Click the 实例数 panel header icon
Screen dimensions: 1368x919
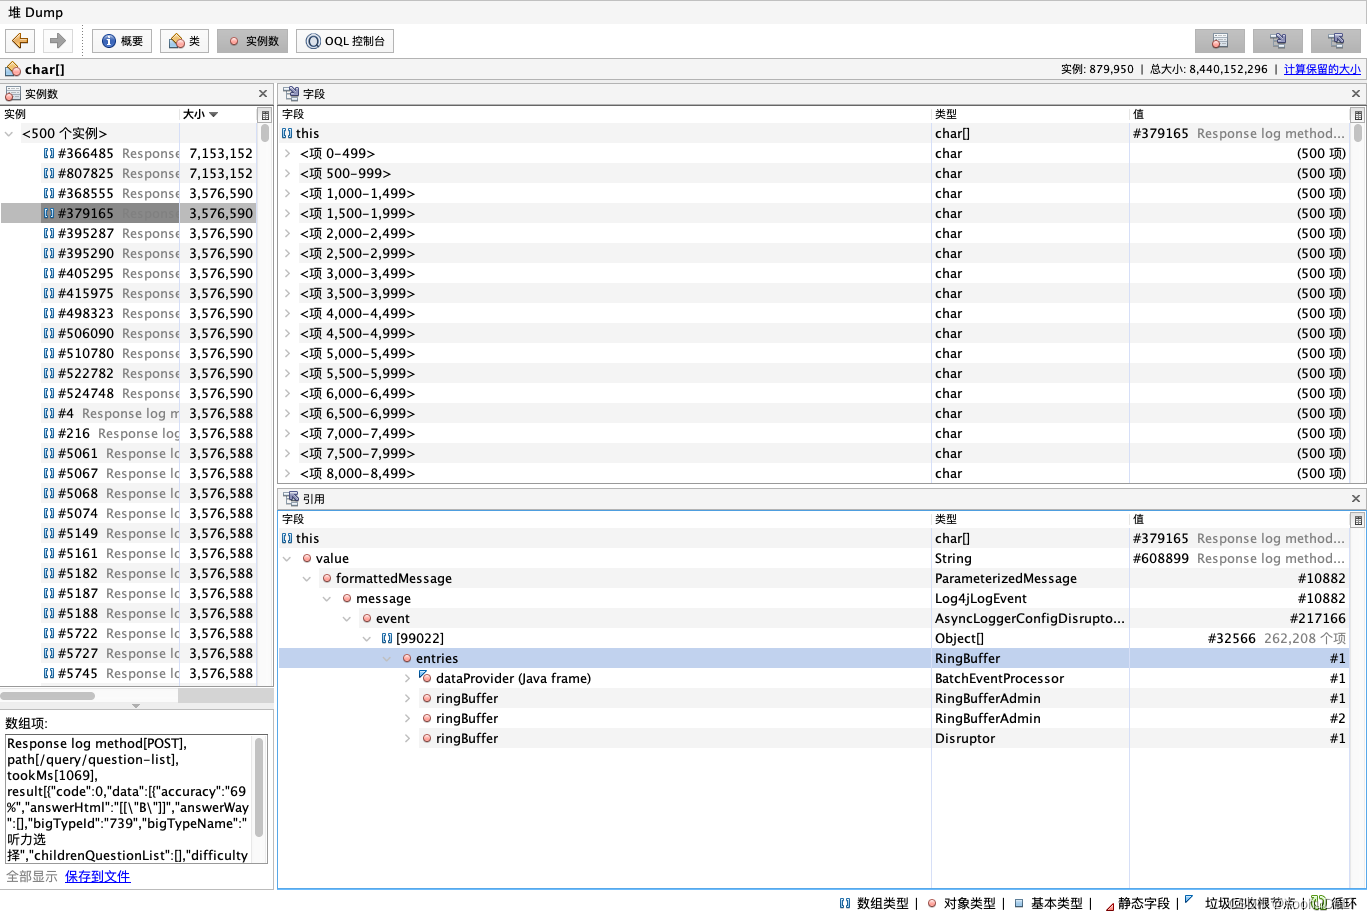pos(13,94)
